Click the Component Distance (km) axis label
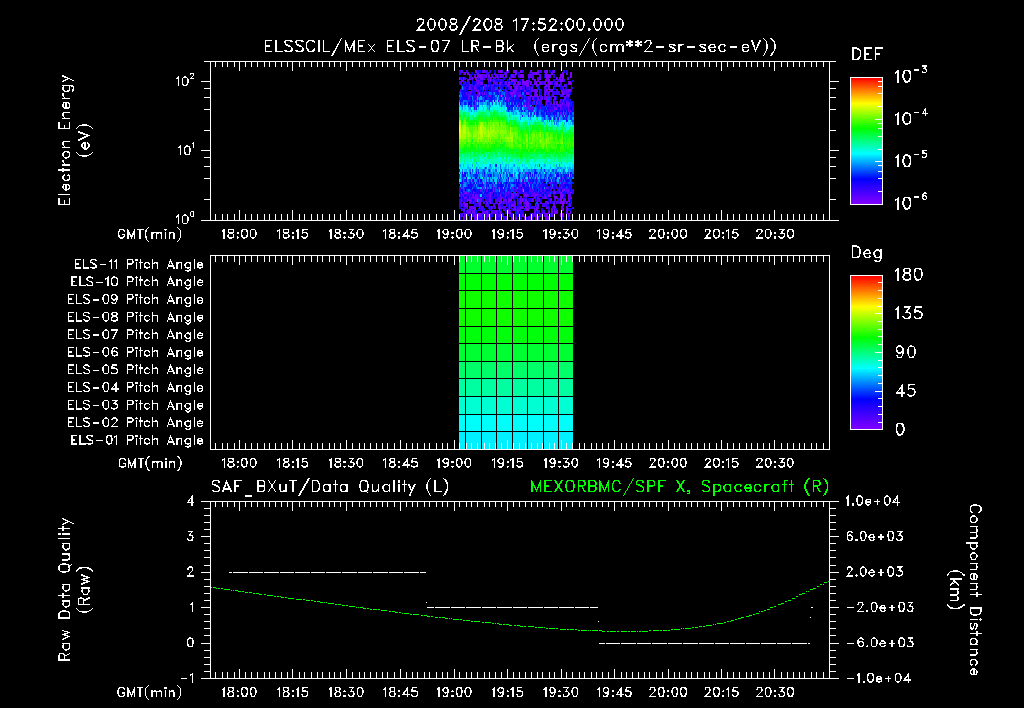Screen dimensions: 1024x708 [x=965, y=590]
